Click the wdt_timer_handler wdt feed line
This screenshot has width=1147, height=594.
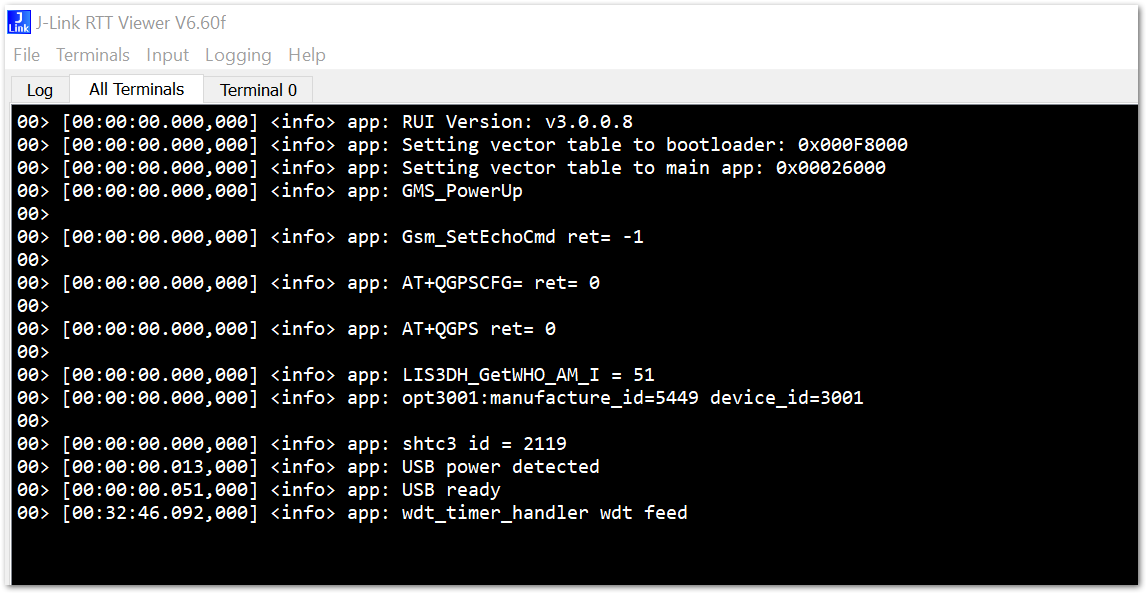(x=353, y=513)
